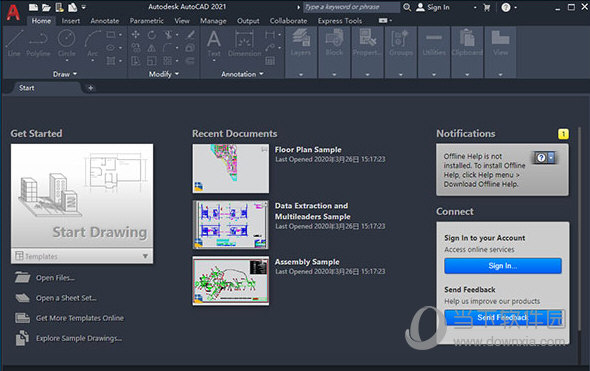Select the Table tool in Annotation panel
The width and height of the screenshot is (590, 371).
coord(270,61)
